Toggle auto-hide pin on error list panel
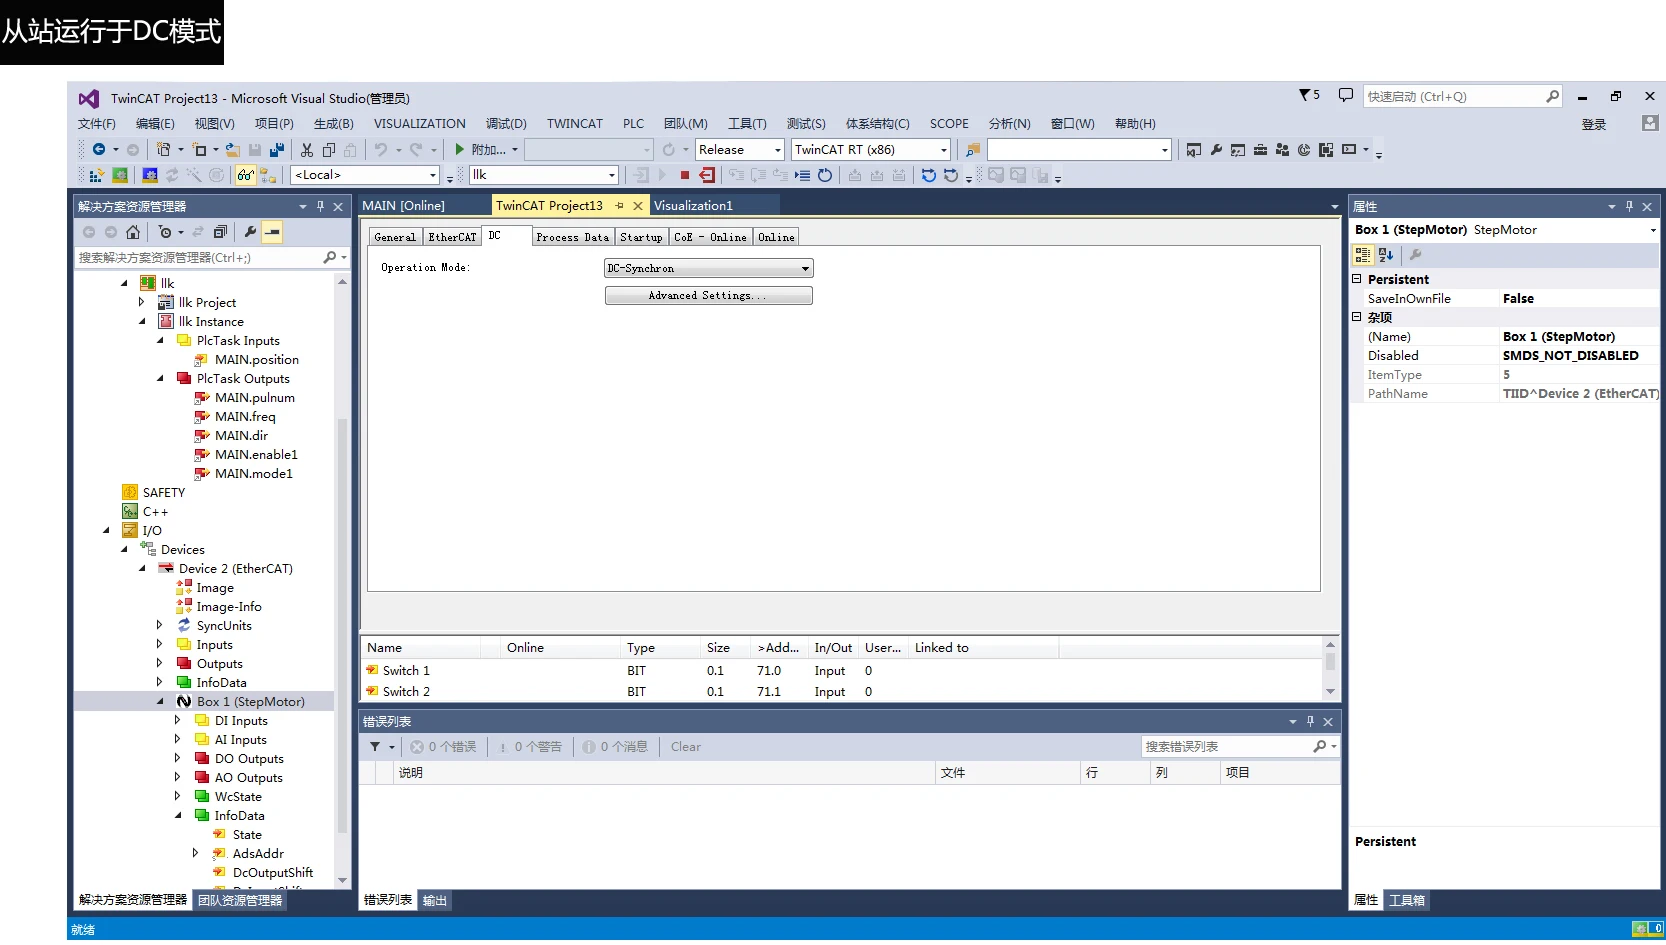Viewport: 1666px width, 945px height. tap(1310, 721)
